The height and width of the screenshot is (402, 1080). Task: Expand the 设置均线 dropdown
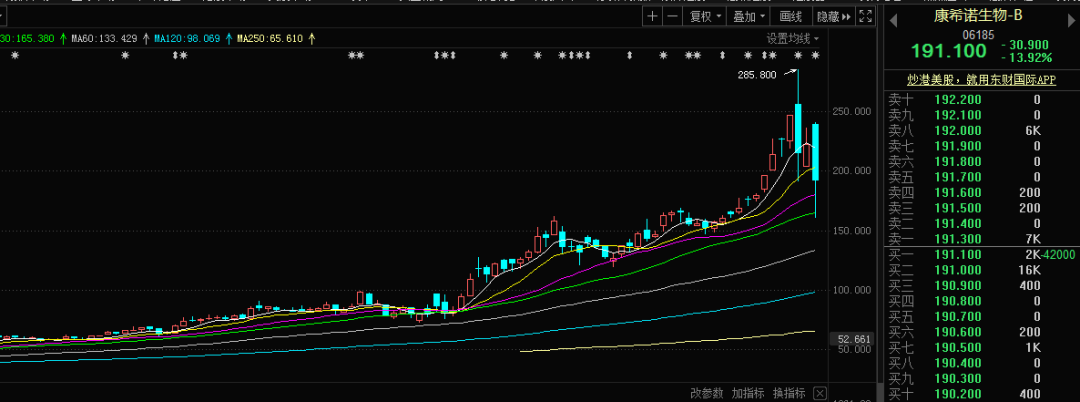point(792,39)
